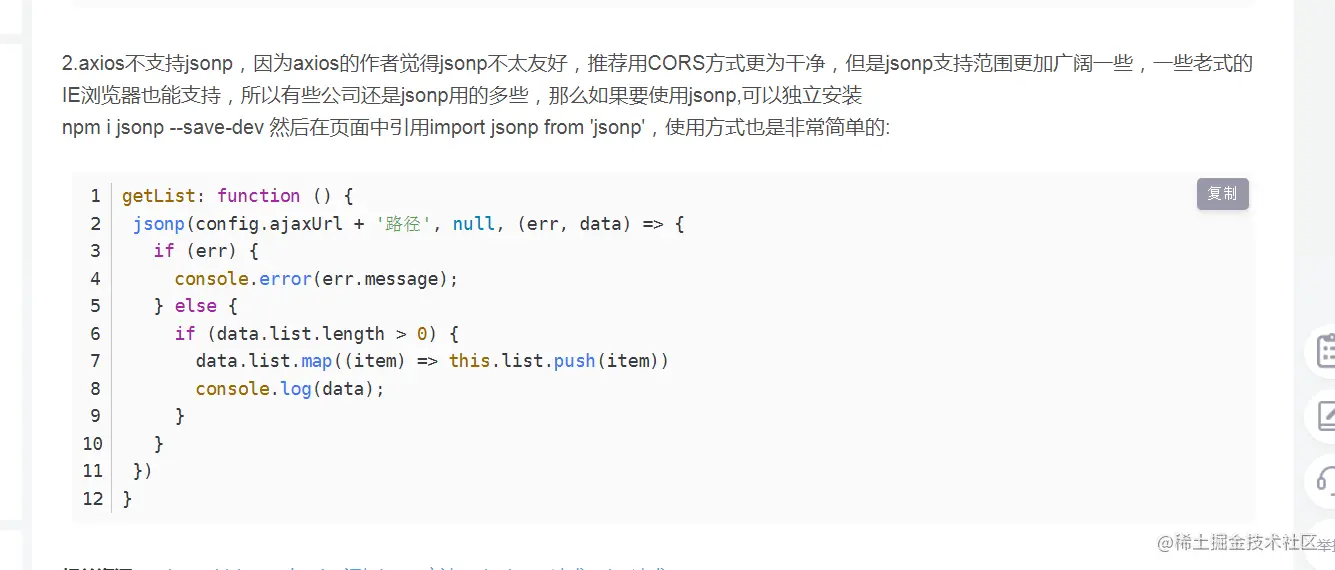Click the word CORS in paragraph

coord(678,64)
